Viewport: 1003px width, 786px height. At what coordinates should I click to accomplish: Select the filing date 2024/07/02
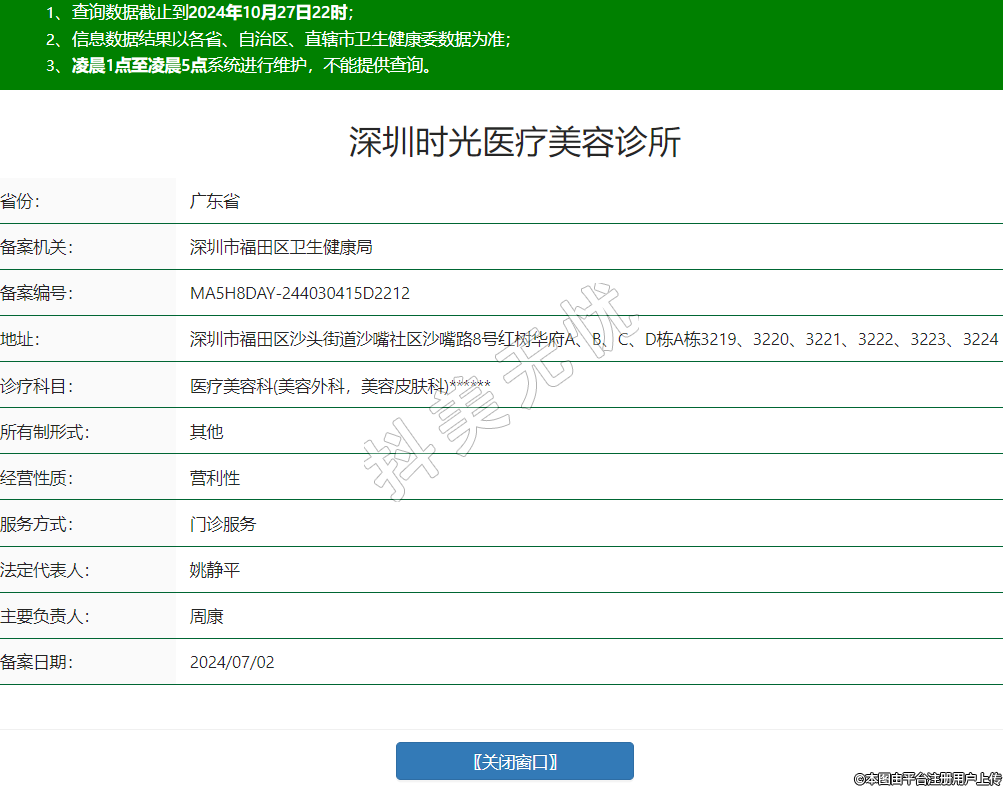(x=232, y=662)
